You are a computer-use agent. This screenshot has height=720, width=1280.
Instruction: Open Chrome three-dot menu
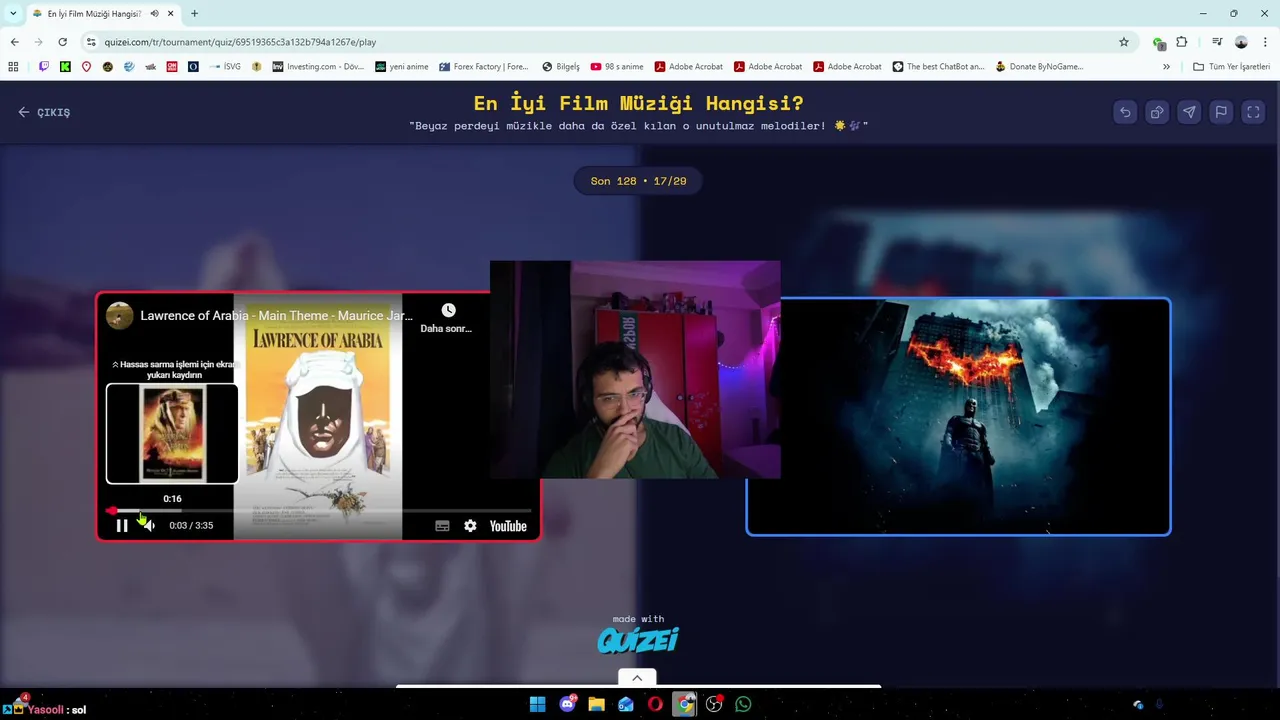coord(1265,42)
